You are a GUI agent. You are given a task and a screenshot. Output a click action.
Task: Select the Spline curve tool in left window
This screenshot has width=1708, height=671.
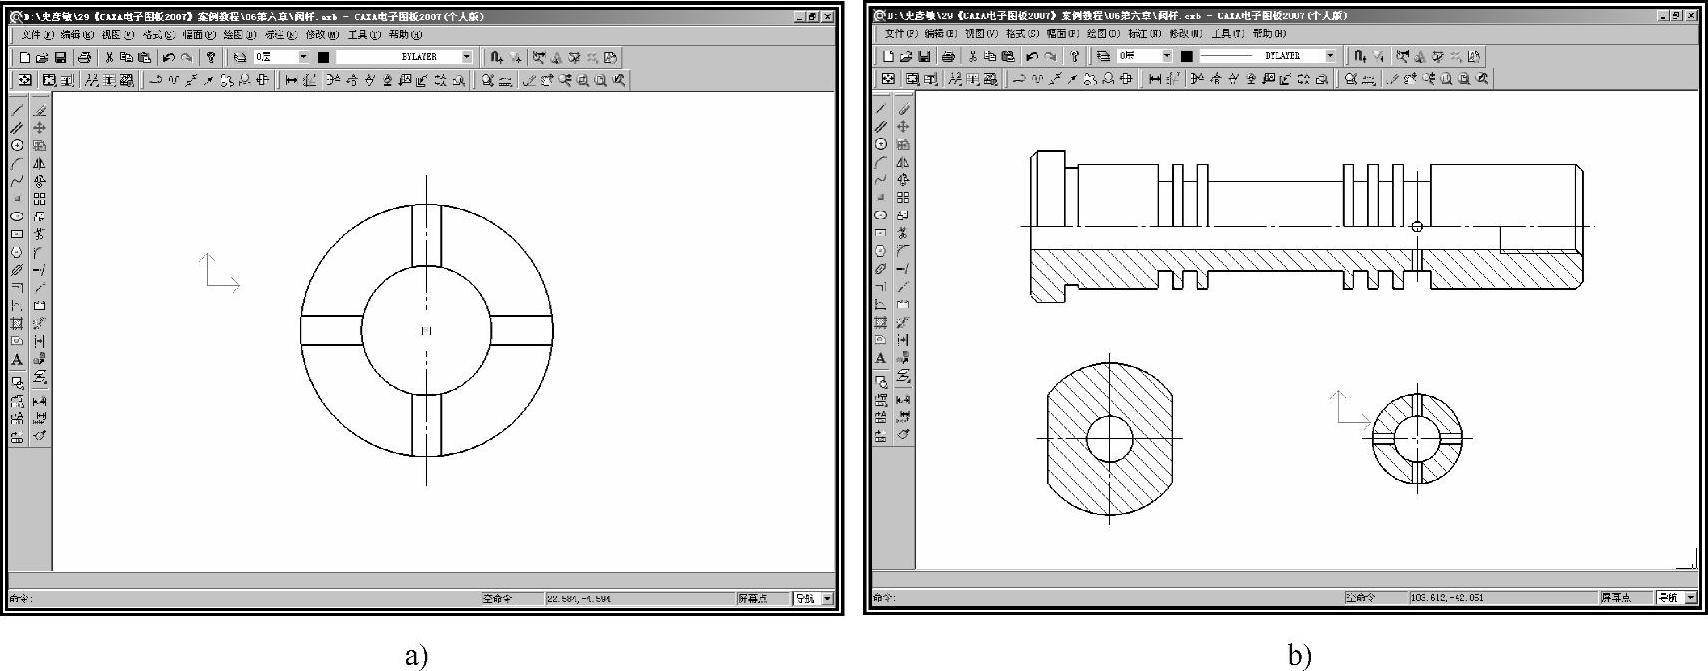point(17,181)
